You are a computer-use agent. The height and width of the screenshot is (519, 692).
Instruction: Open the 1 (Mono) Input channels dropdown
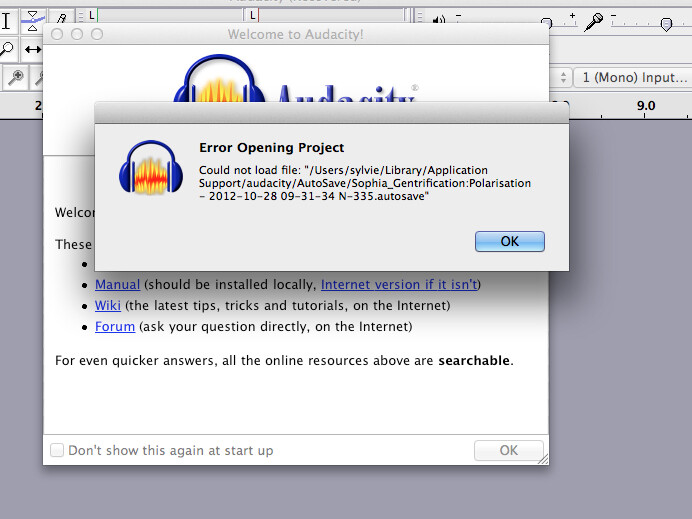coord(632,78)
